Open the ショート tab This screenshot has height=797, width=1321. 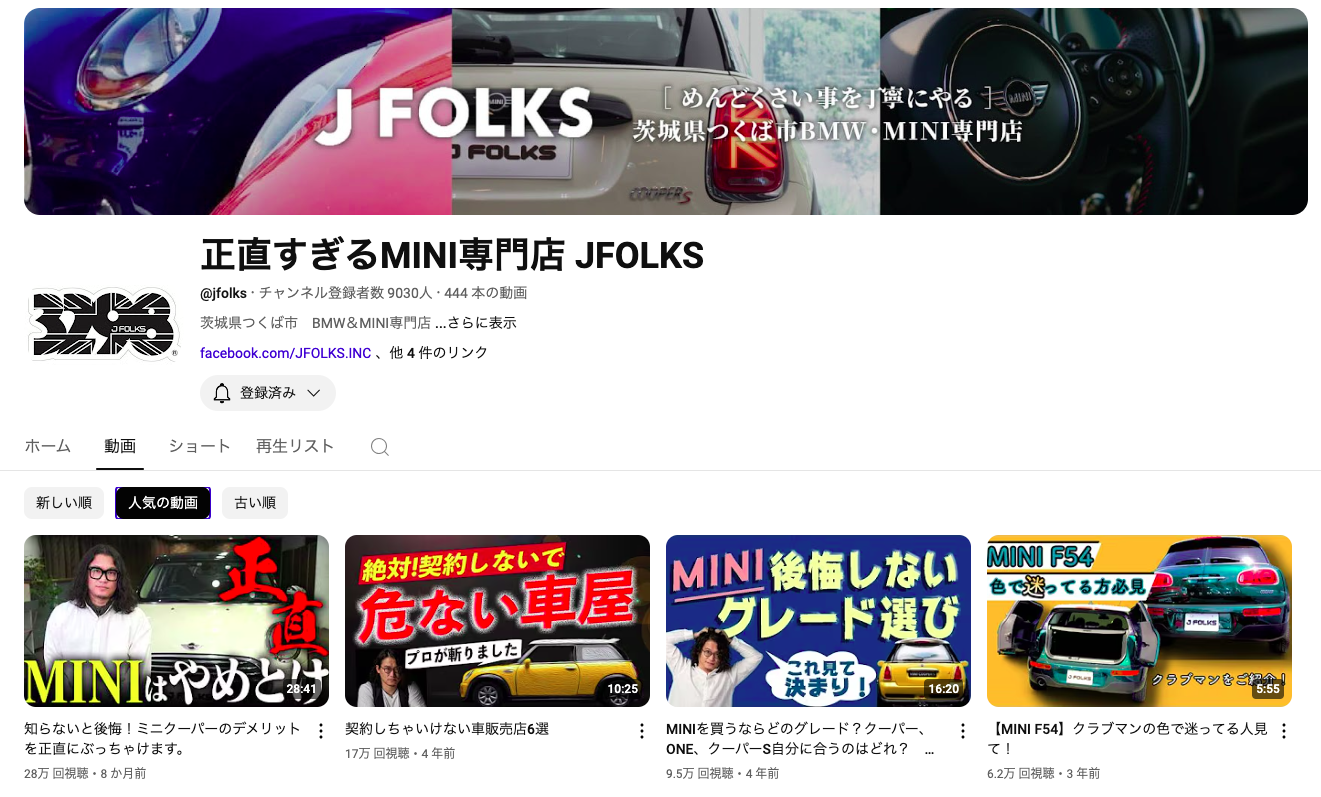[200, 446]
